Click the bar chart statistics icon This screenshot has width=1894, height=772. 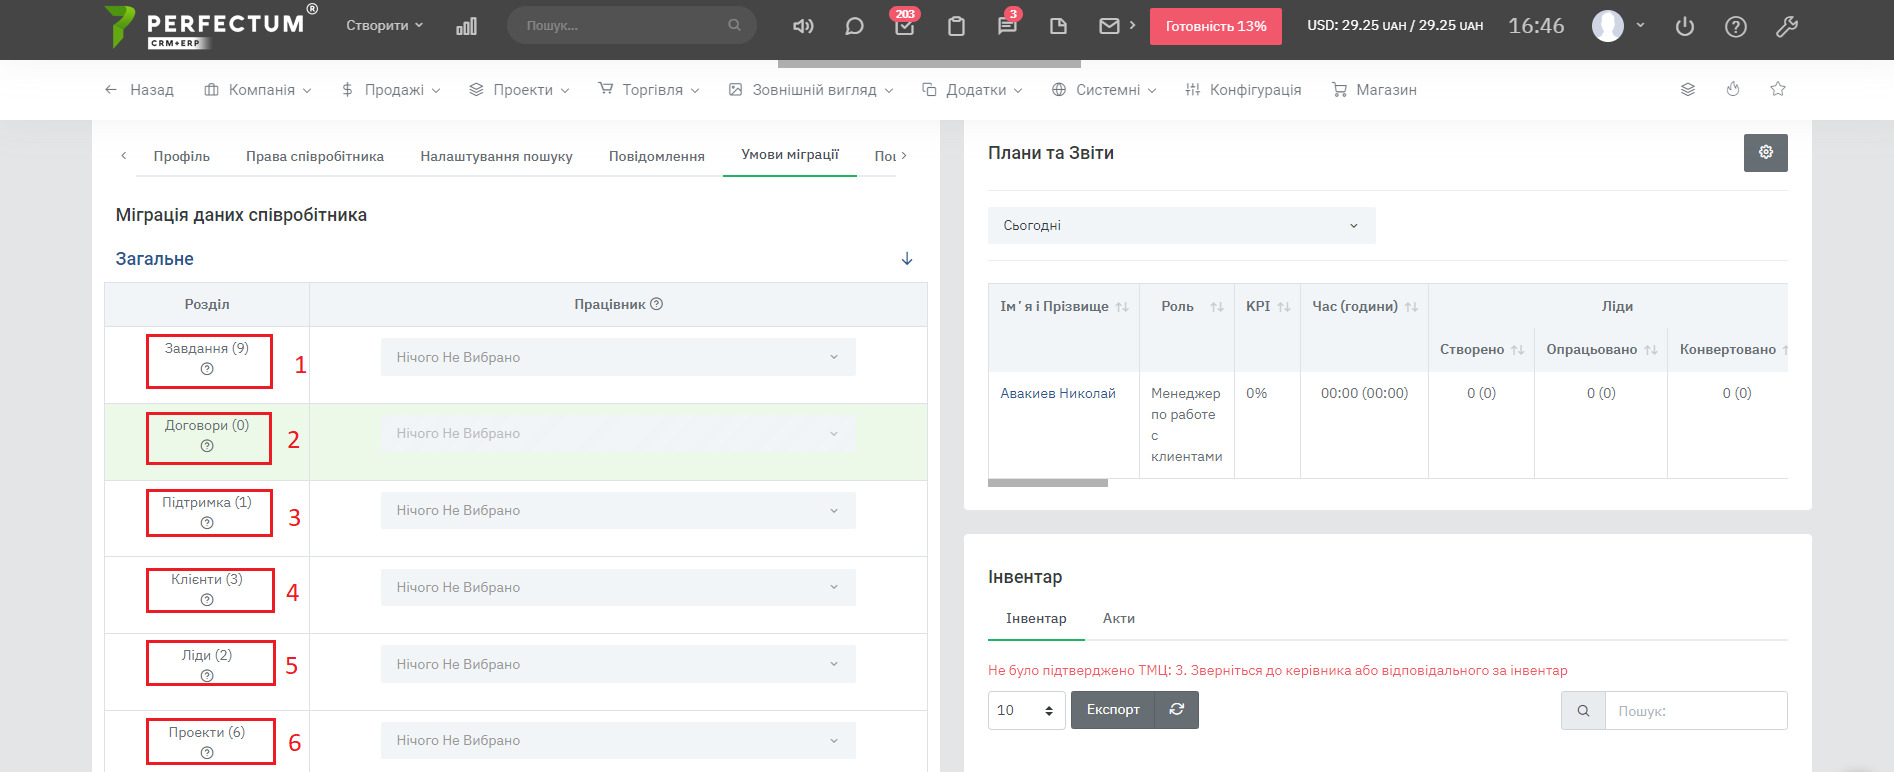point(466,26)
